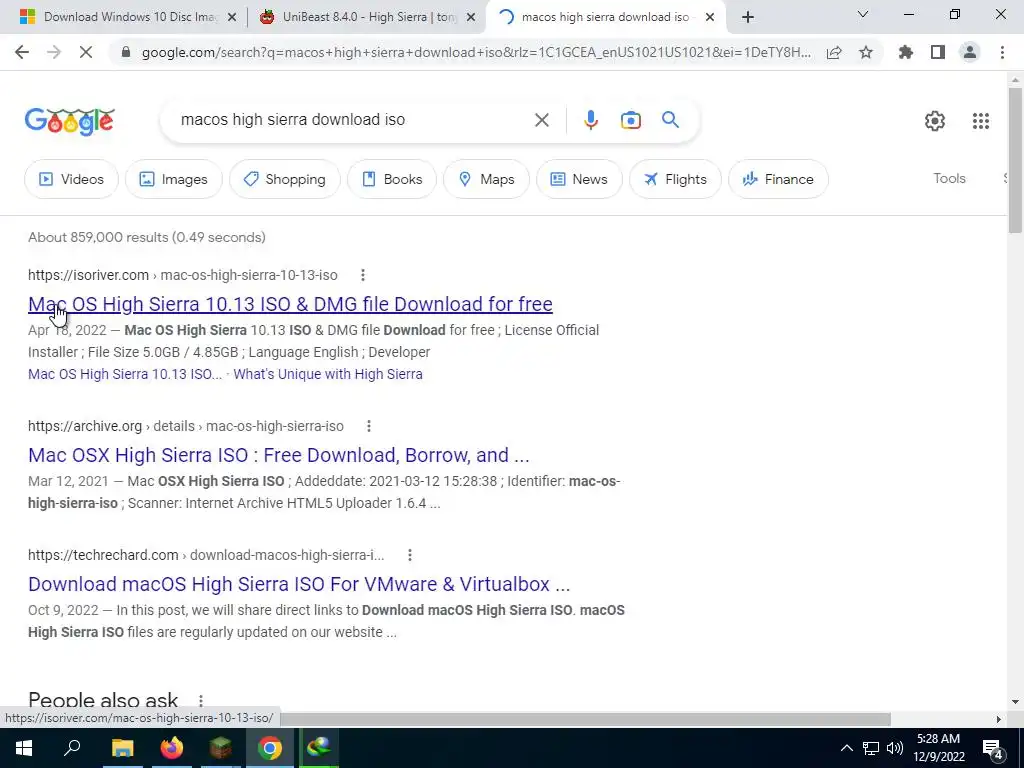Open Mac OS High Sierra 10.13 ISO & DMG link
The height and width of the screenshot is (768, 1024).
(290, 304)
